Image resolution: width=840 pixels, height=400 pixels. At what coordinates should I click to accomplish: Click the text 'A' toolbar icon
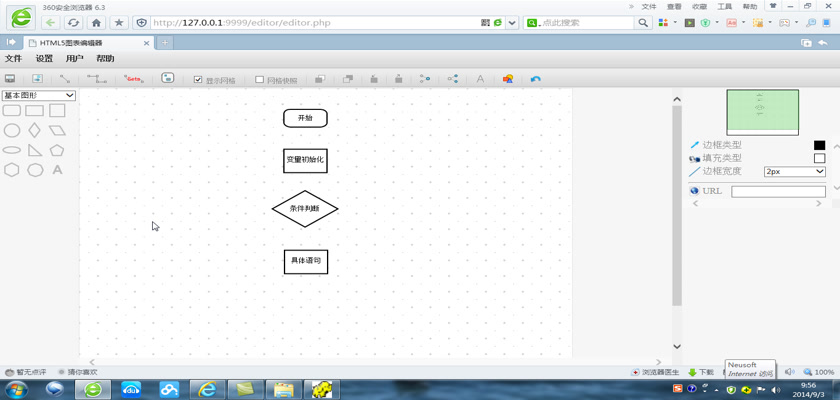480,79
